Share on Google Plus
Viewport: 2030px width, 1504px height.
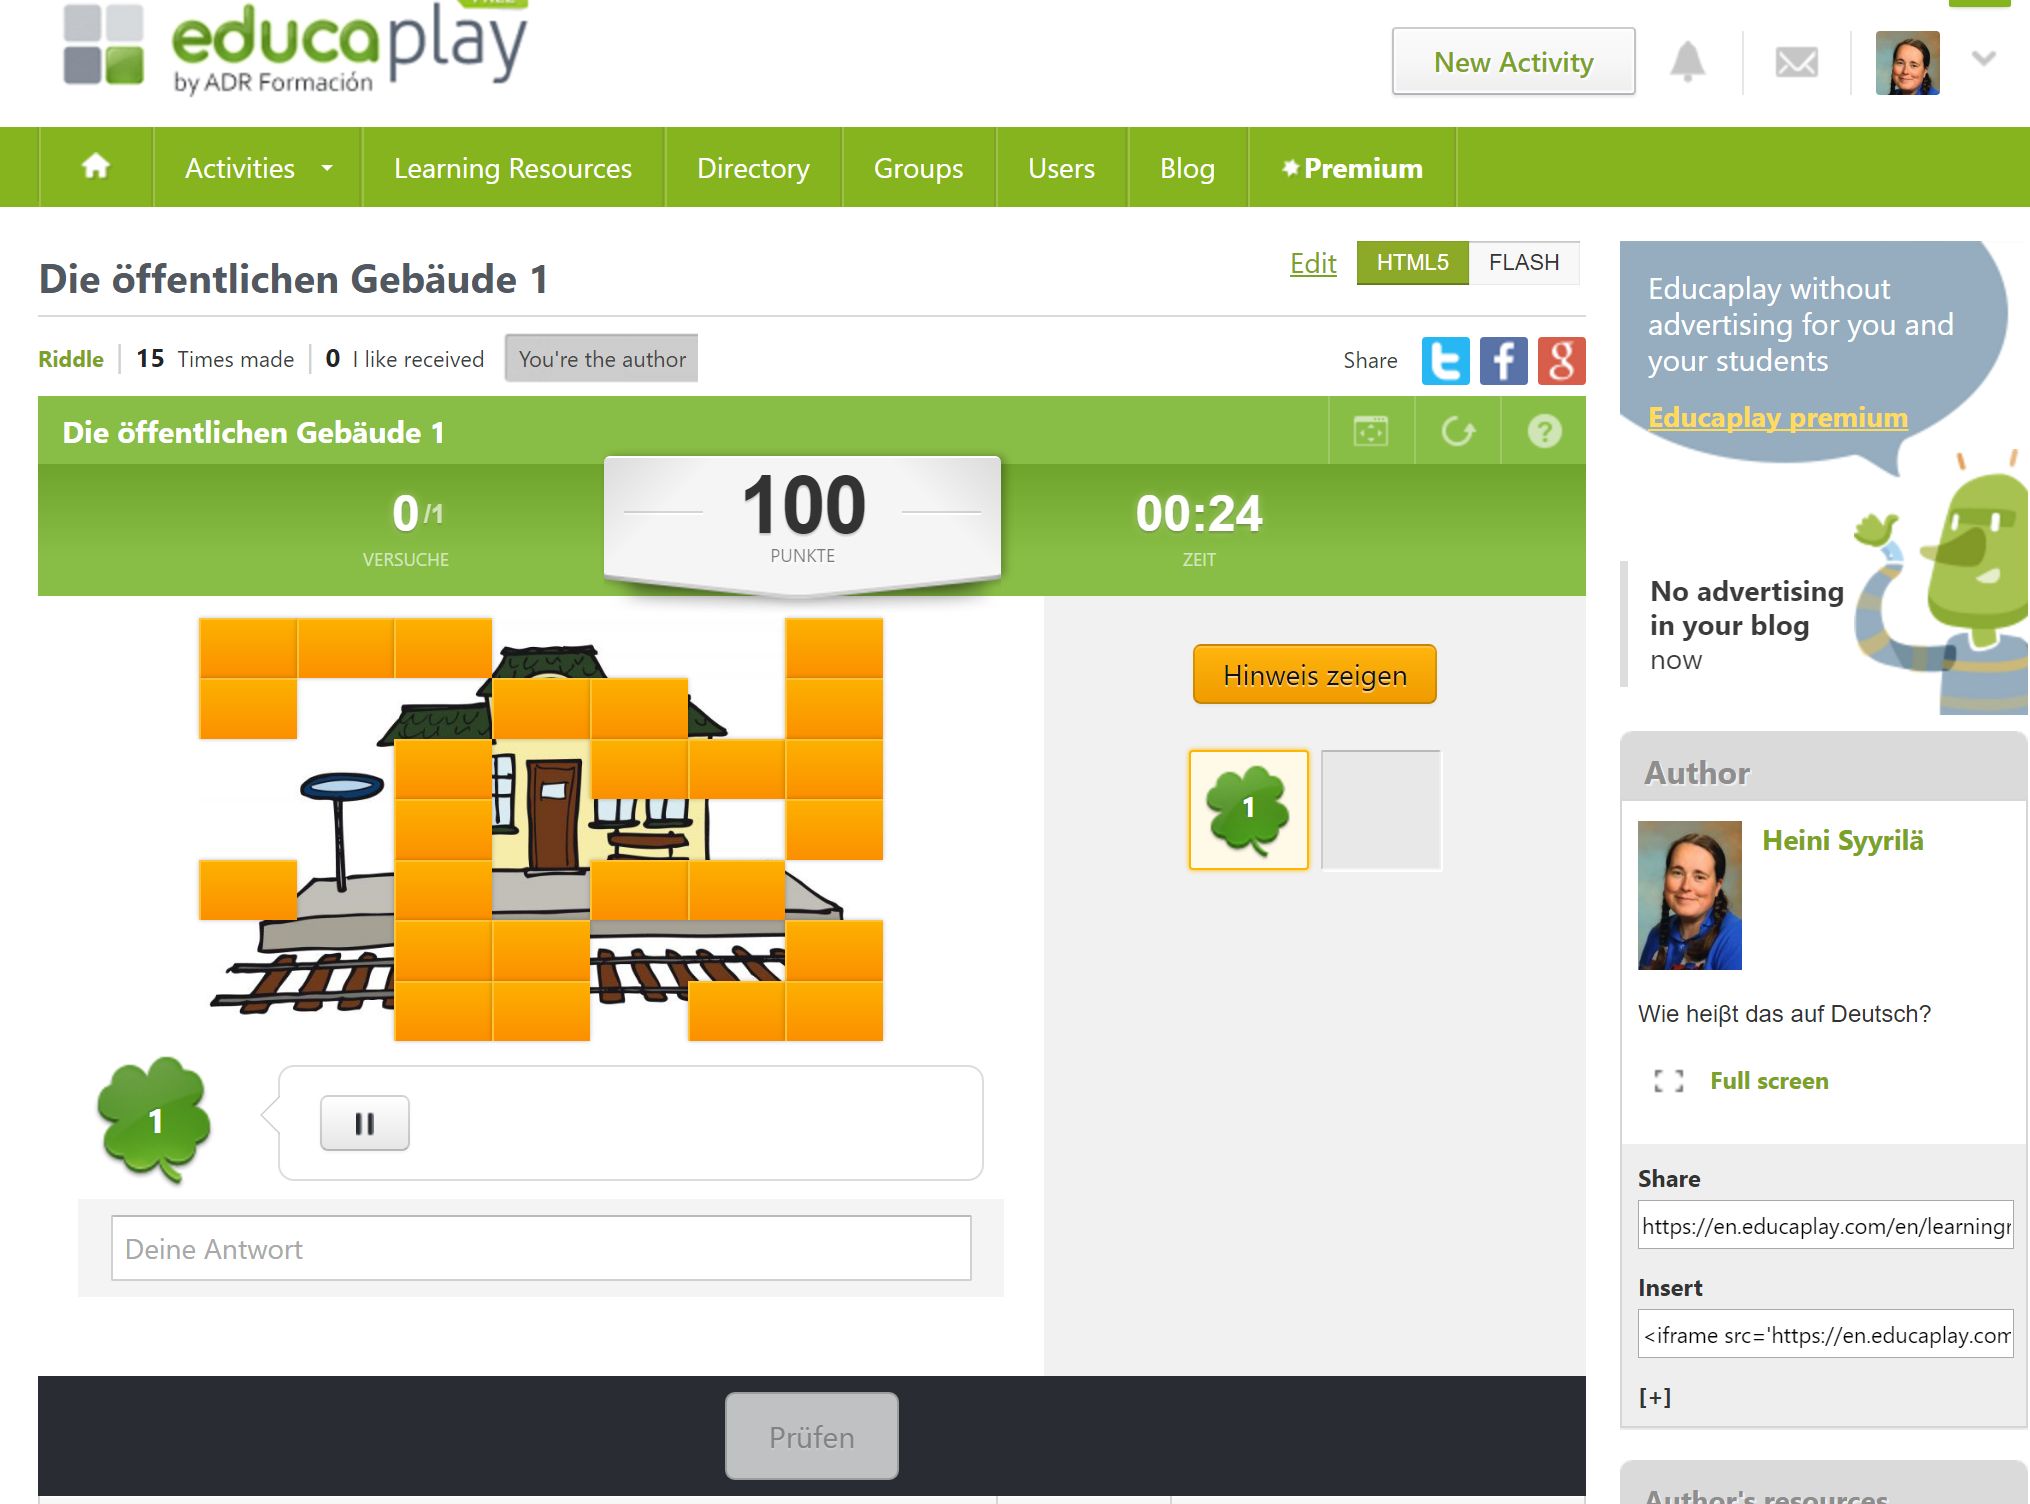point(1562,360)
